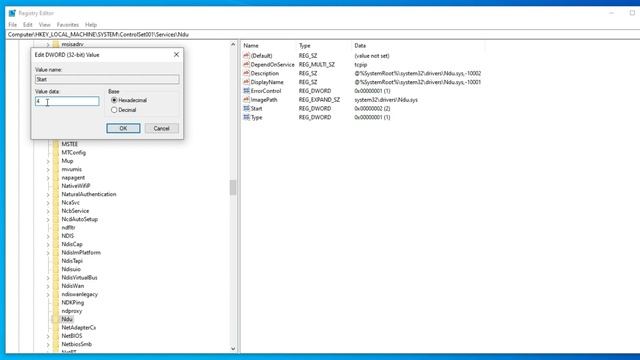640x360 pixels.
Task: Expand the Mup key
Action: pos(48,161)
